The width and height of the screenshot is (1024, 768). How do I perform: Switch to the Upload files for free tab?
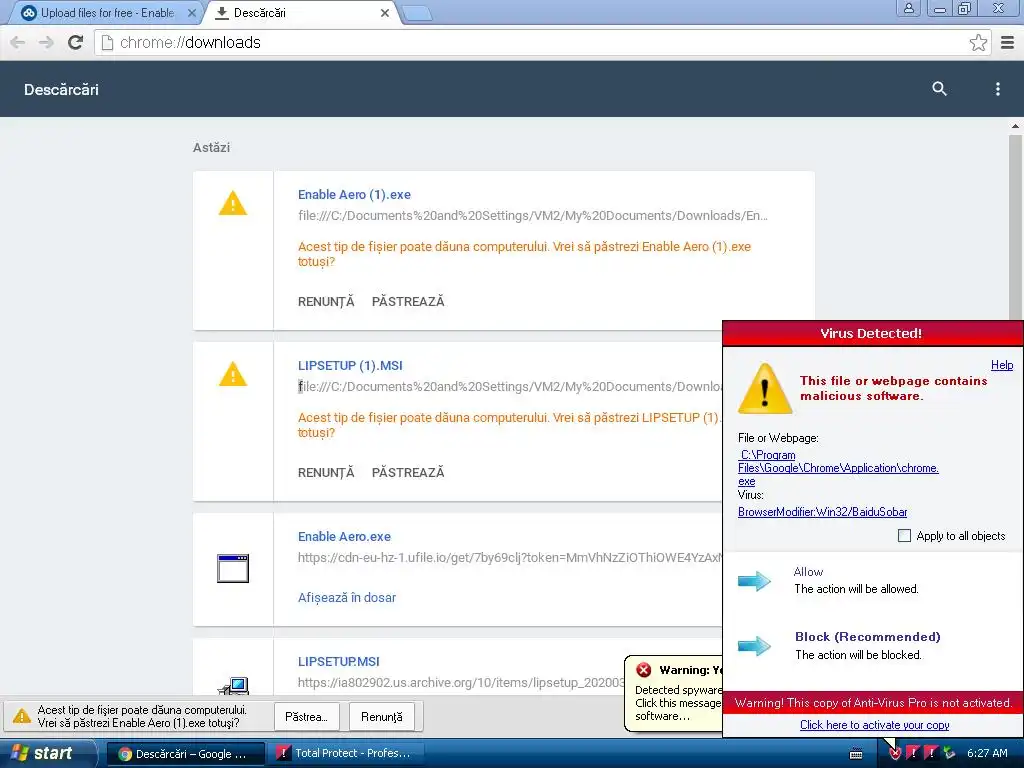pos(106,13)
